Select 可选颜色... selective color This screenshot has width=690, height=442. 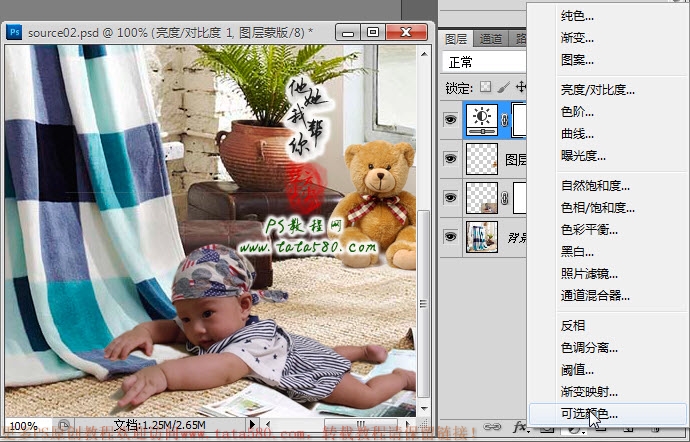tap(608, 414)
